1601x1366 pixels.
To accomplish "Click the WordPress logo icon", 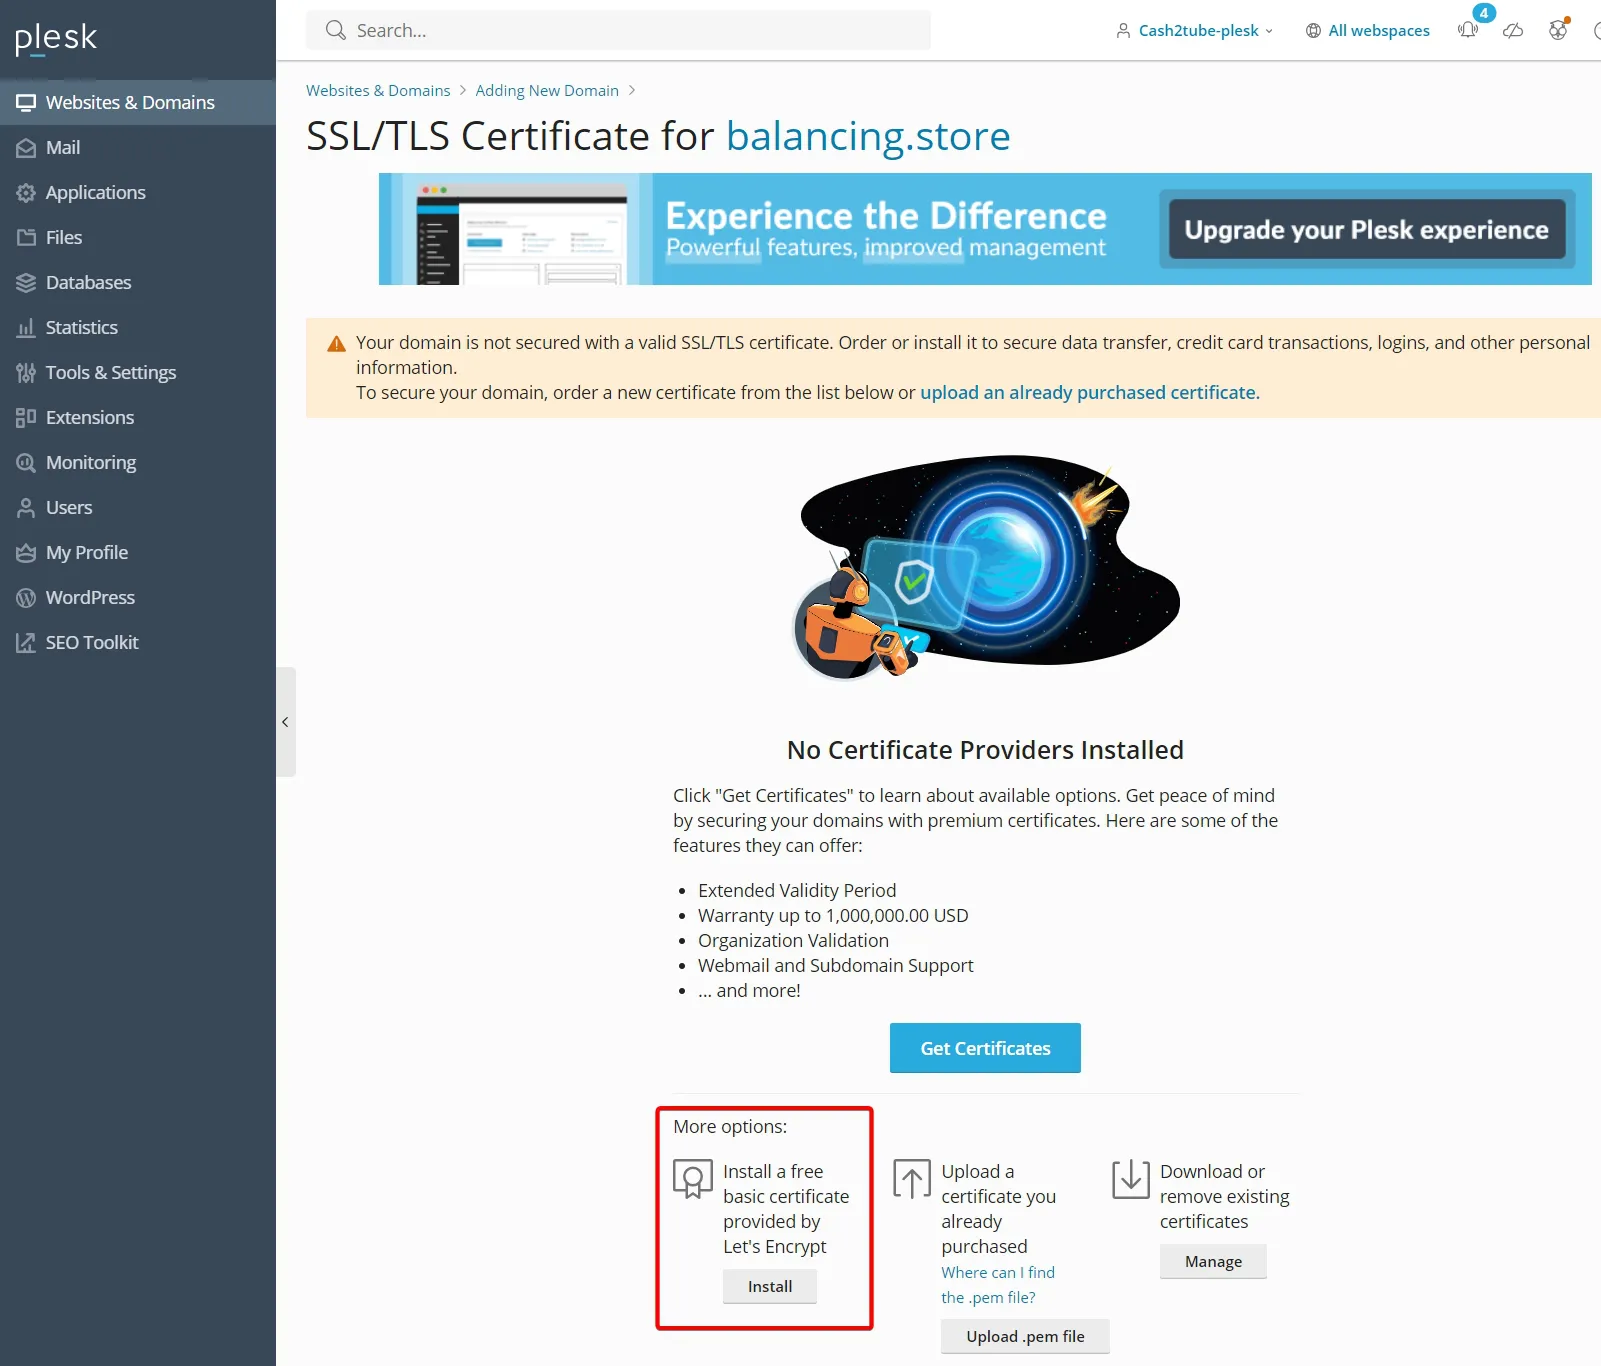I will 26,598.
